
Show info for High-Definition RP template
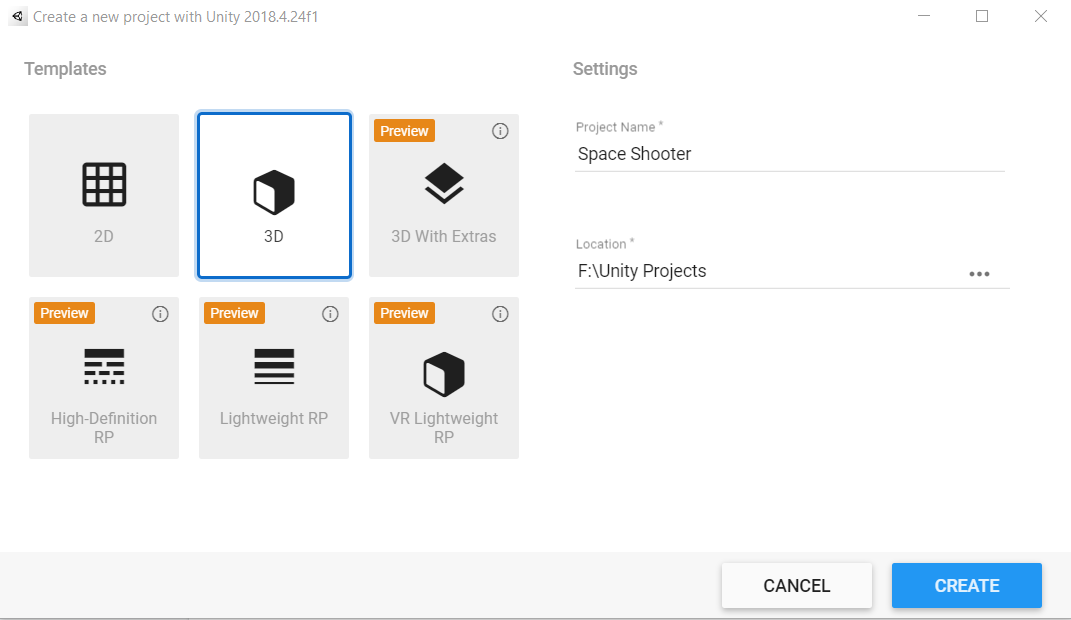pos(160,314)
